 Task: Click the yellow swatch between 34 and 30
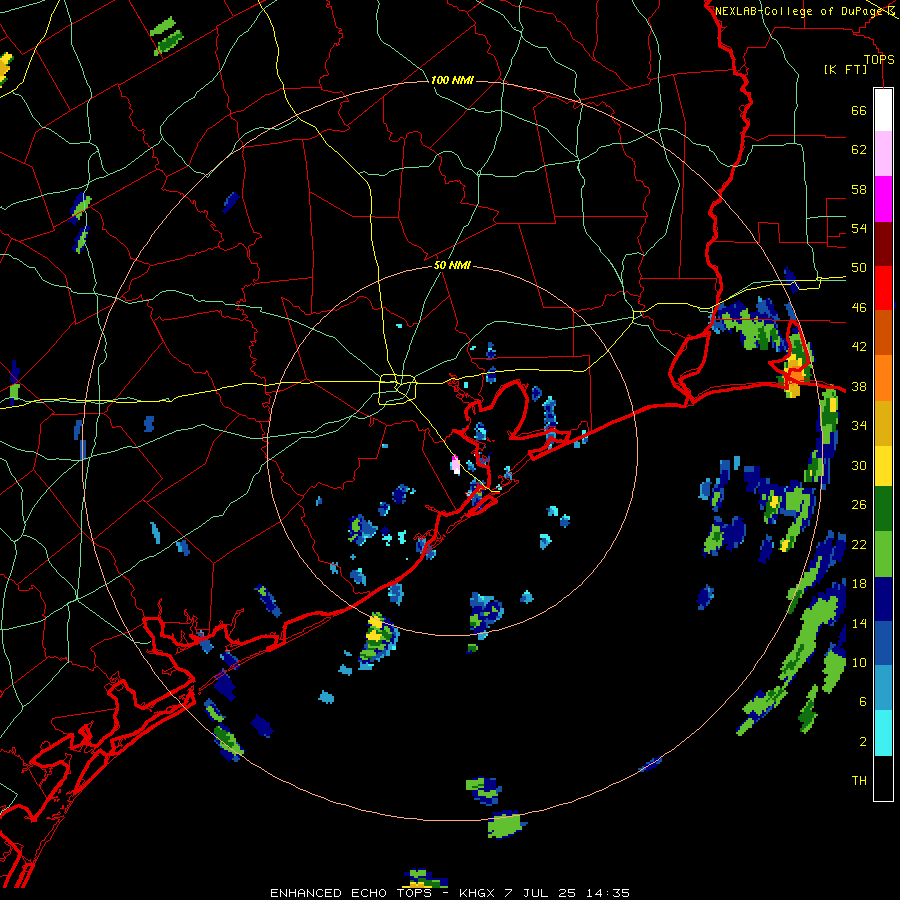pyautogui.click(x=883, y=466)
